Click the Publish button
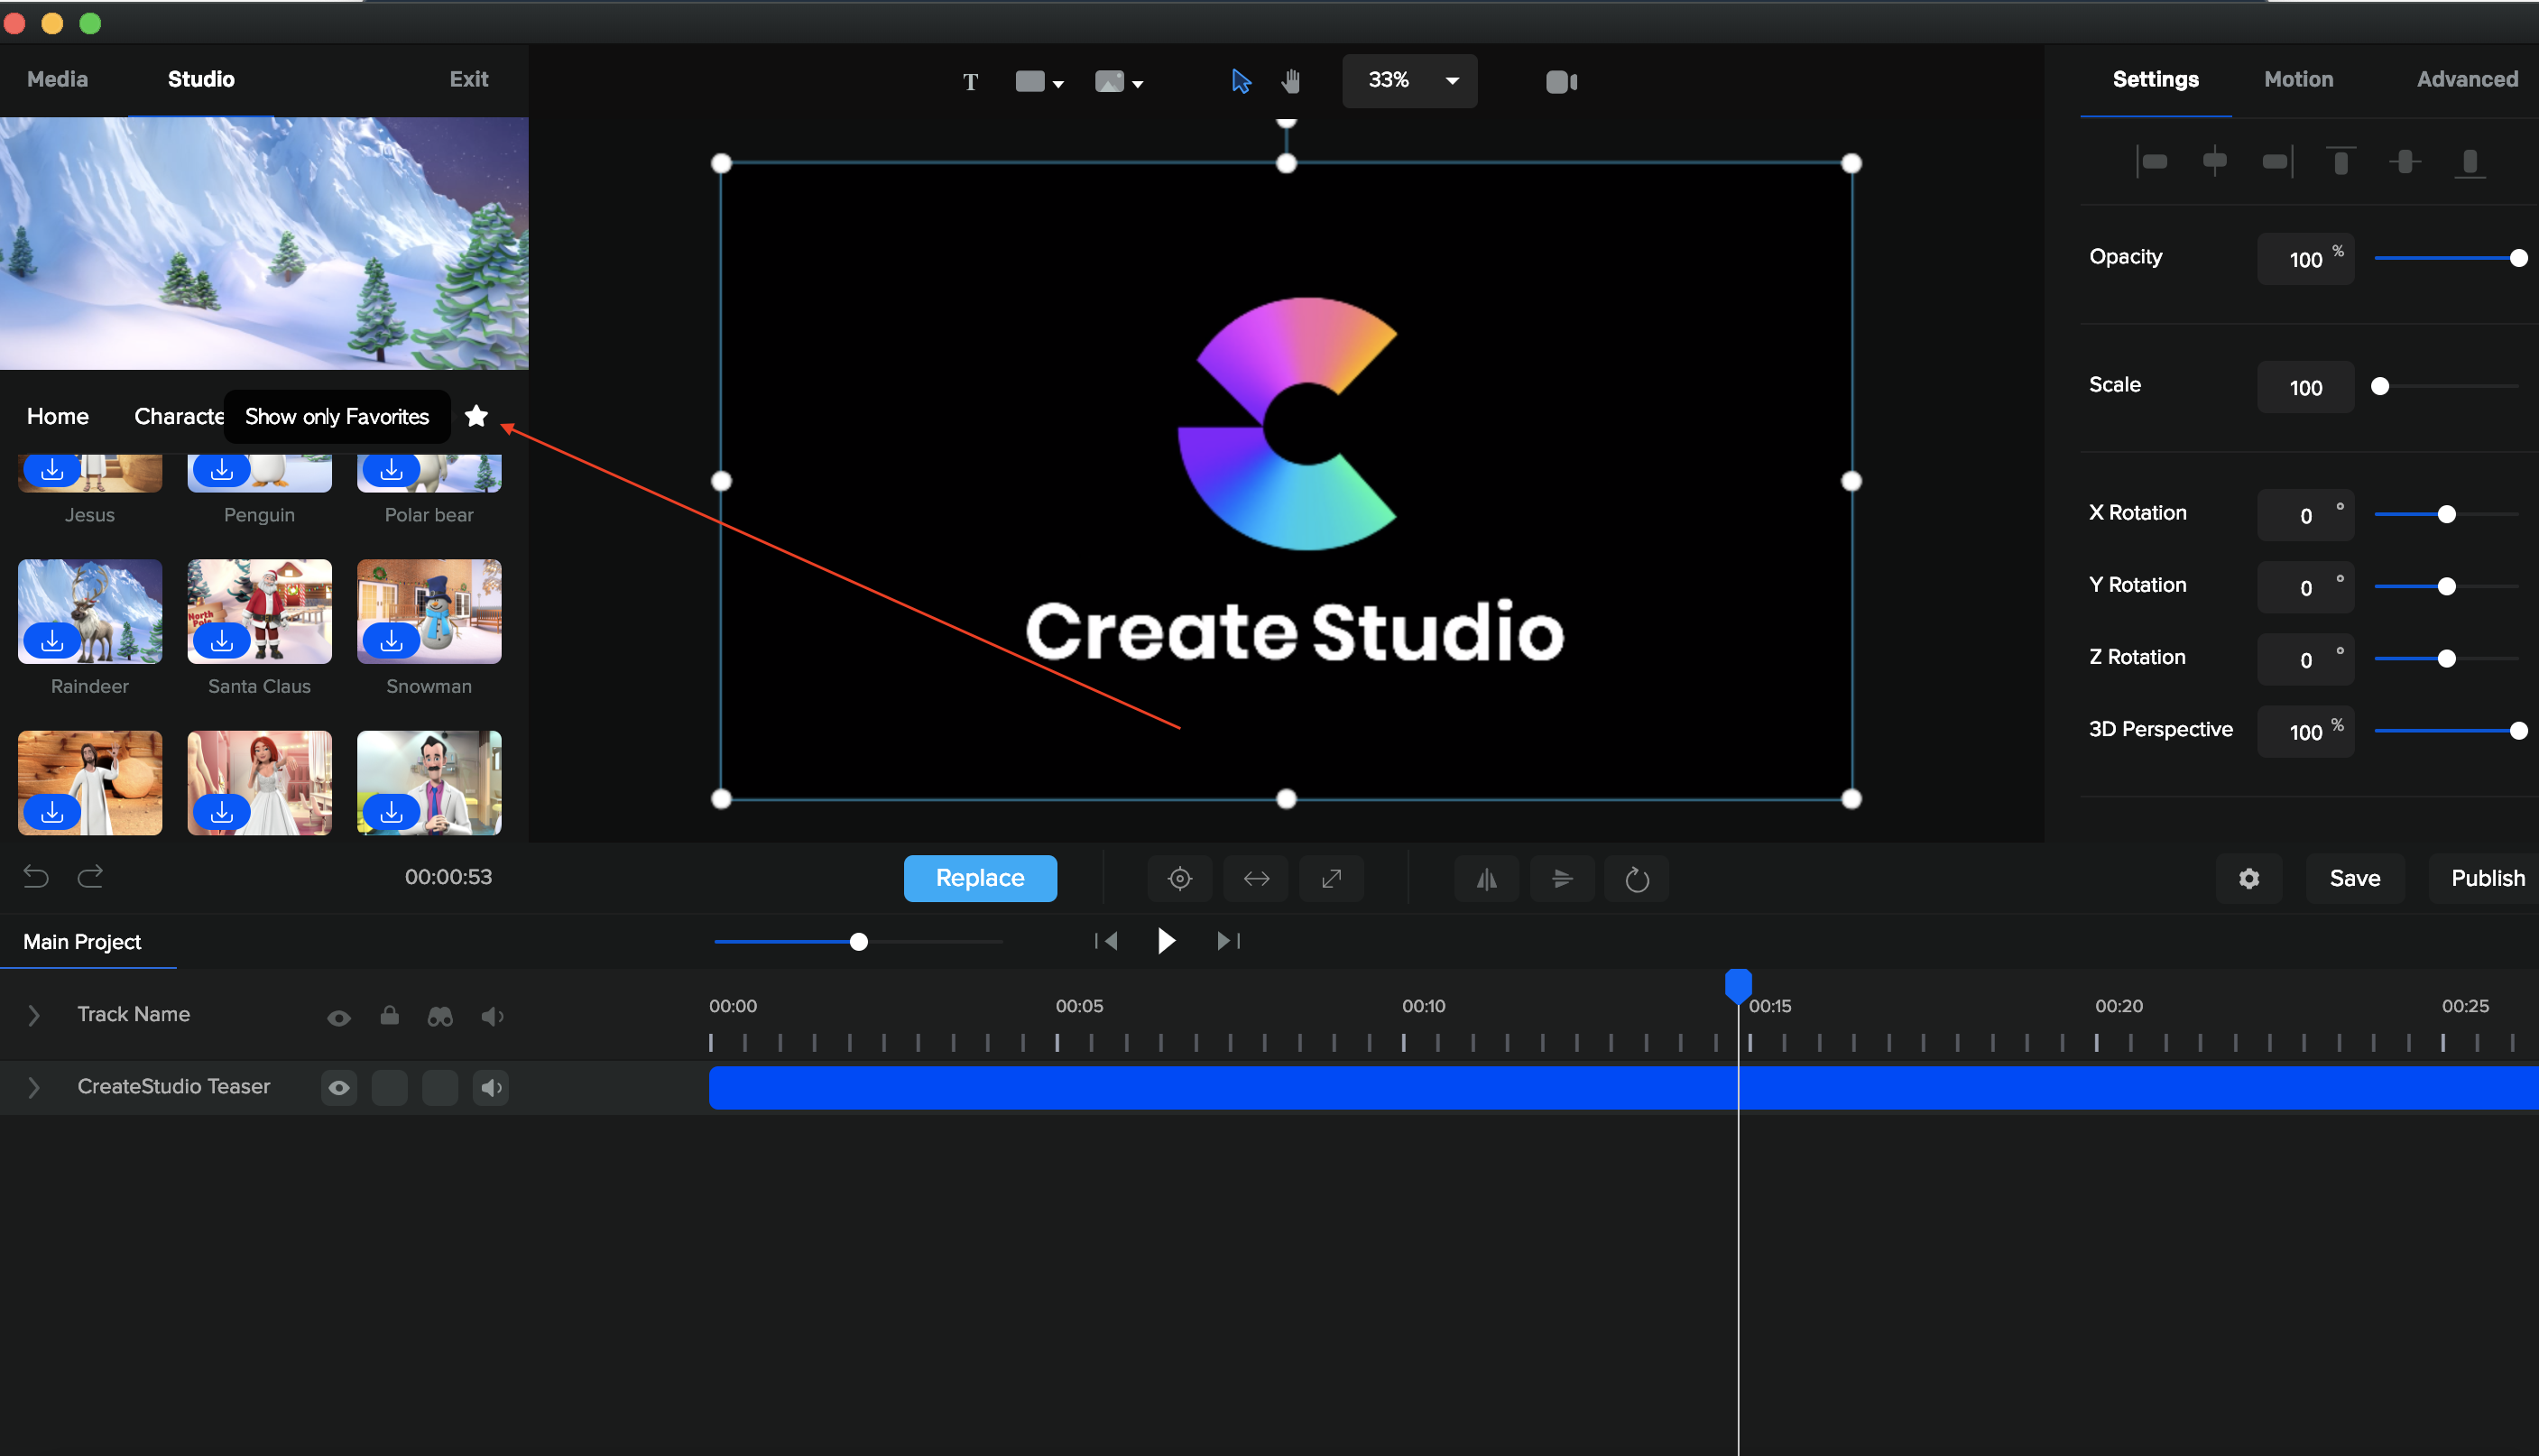This screenshot has width=2539, height=1456. pos(2487,878)
